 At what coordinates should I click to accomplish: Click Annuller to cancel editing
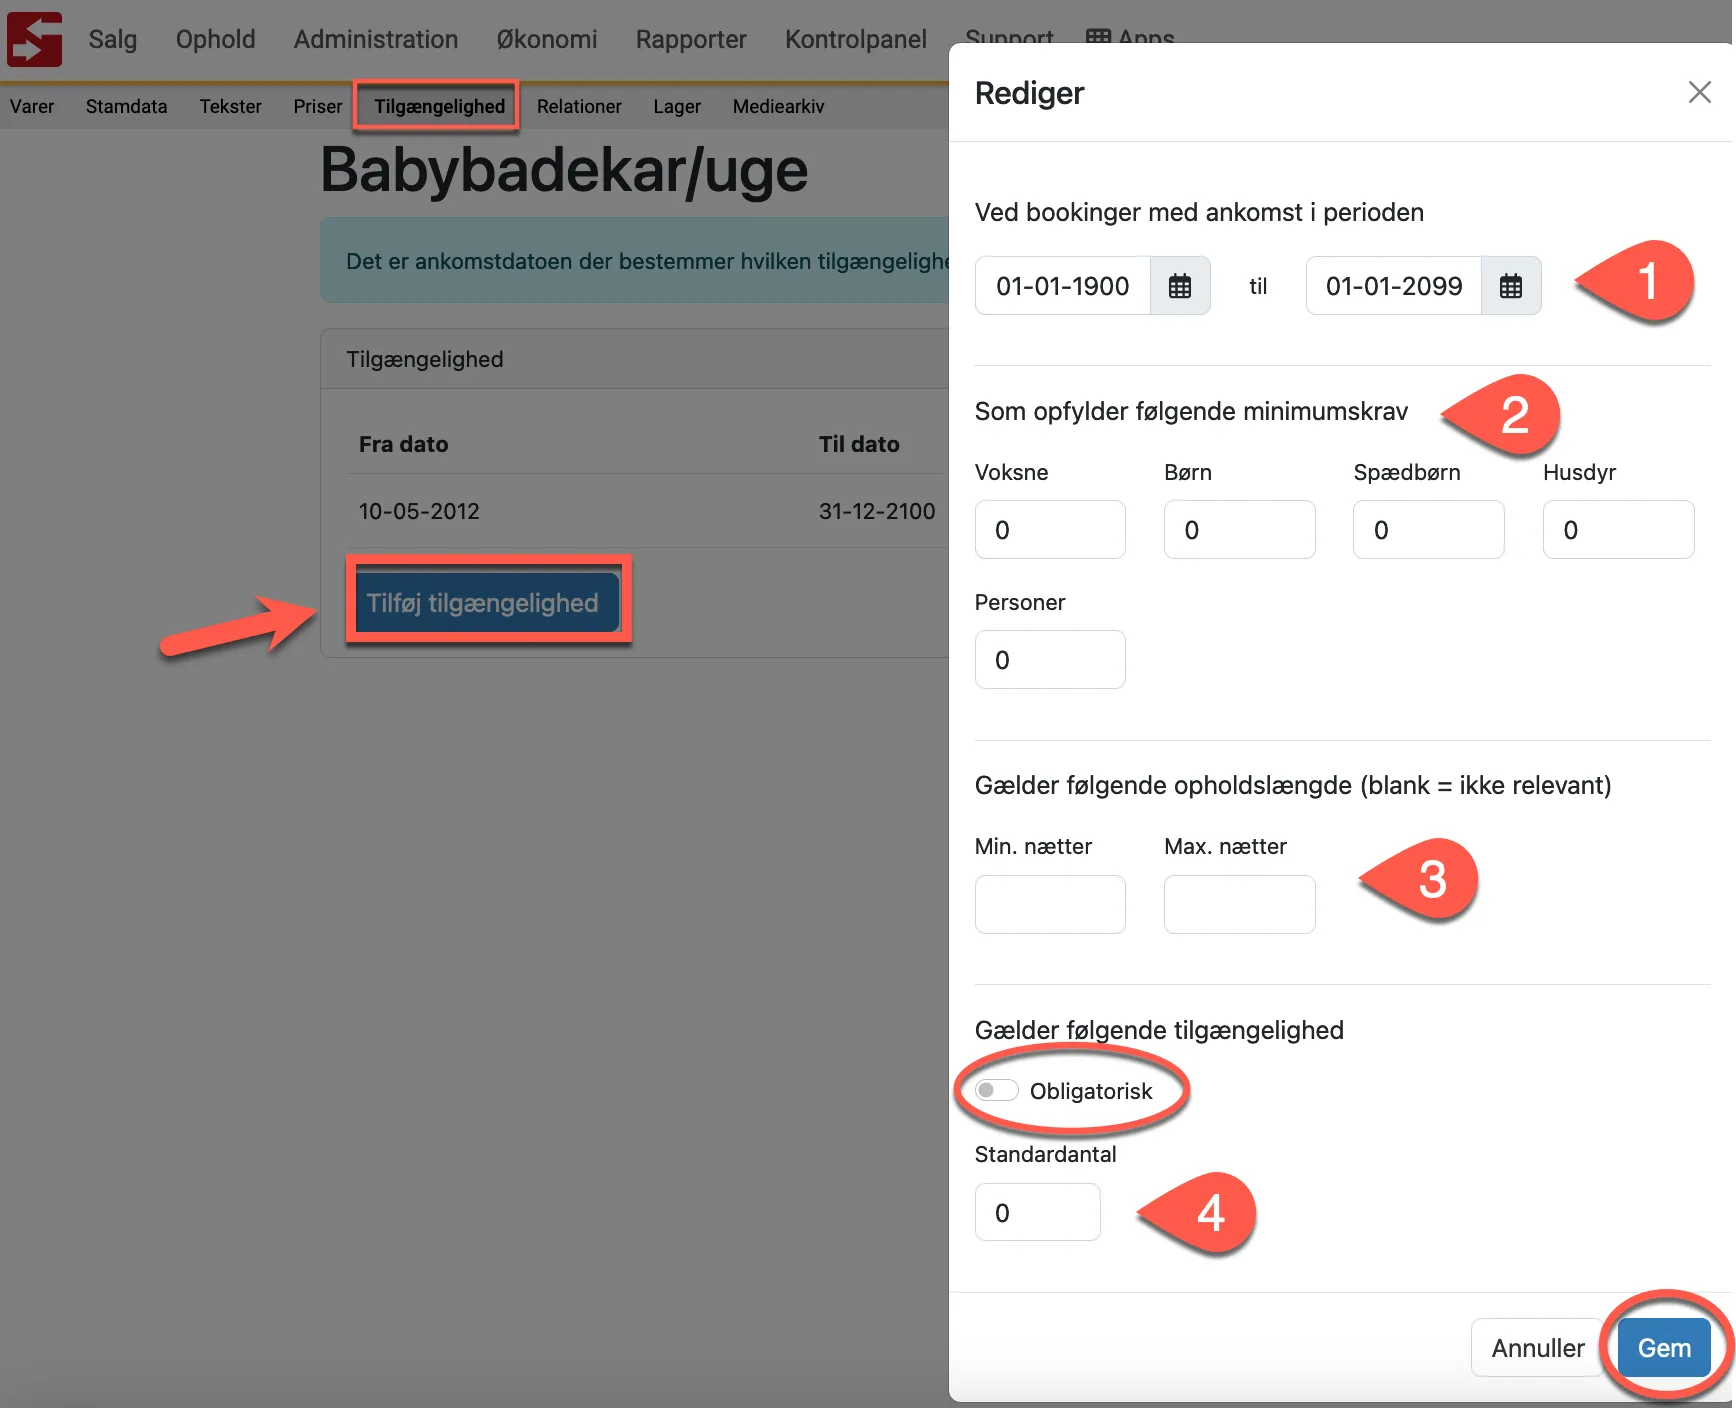1537,1347
